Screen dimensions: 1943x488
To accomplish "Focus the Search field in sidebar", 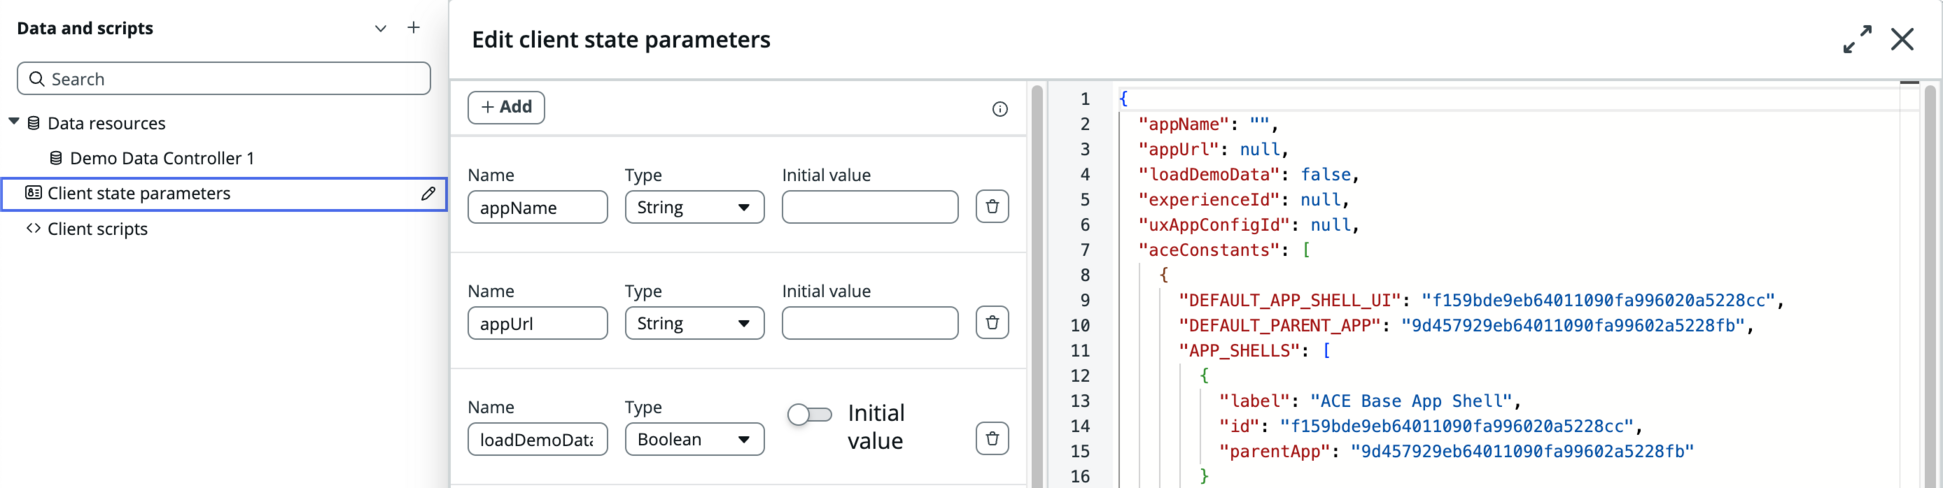I will [224, 79].
